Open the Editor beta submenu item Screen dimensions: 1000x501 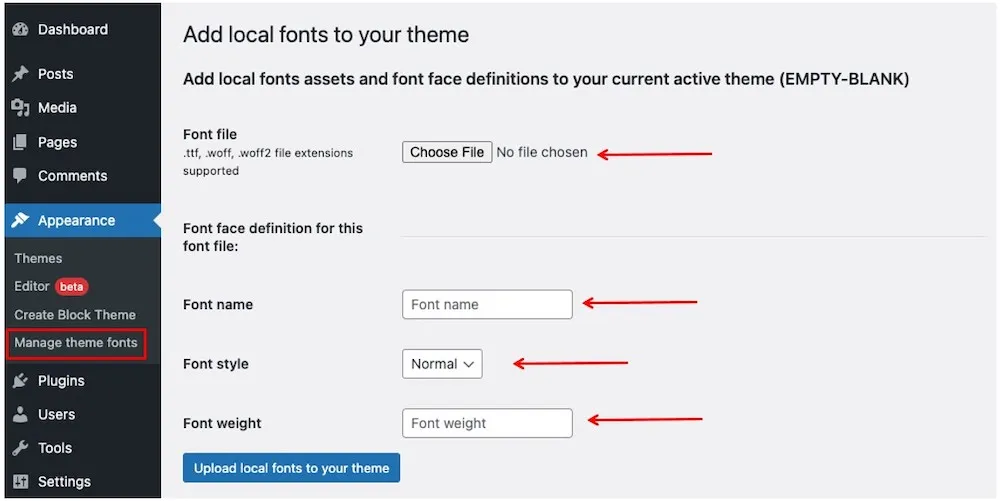32,286
